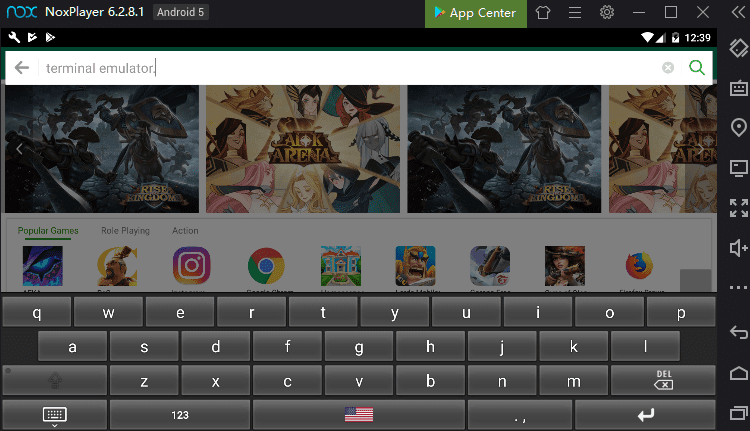The image size is (750, 431).
Task: Open the Instagram app icon
Action: coord(191,265)
